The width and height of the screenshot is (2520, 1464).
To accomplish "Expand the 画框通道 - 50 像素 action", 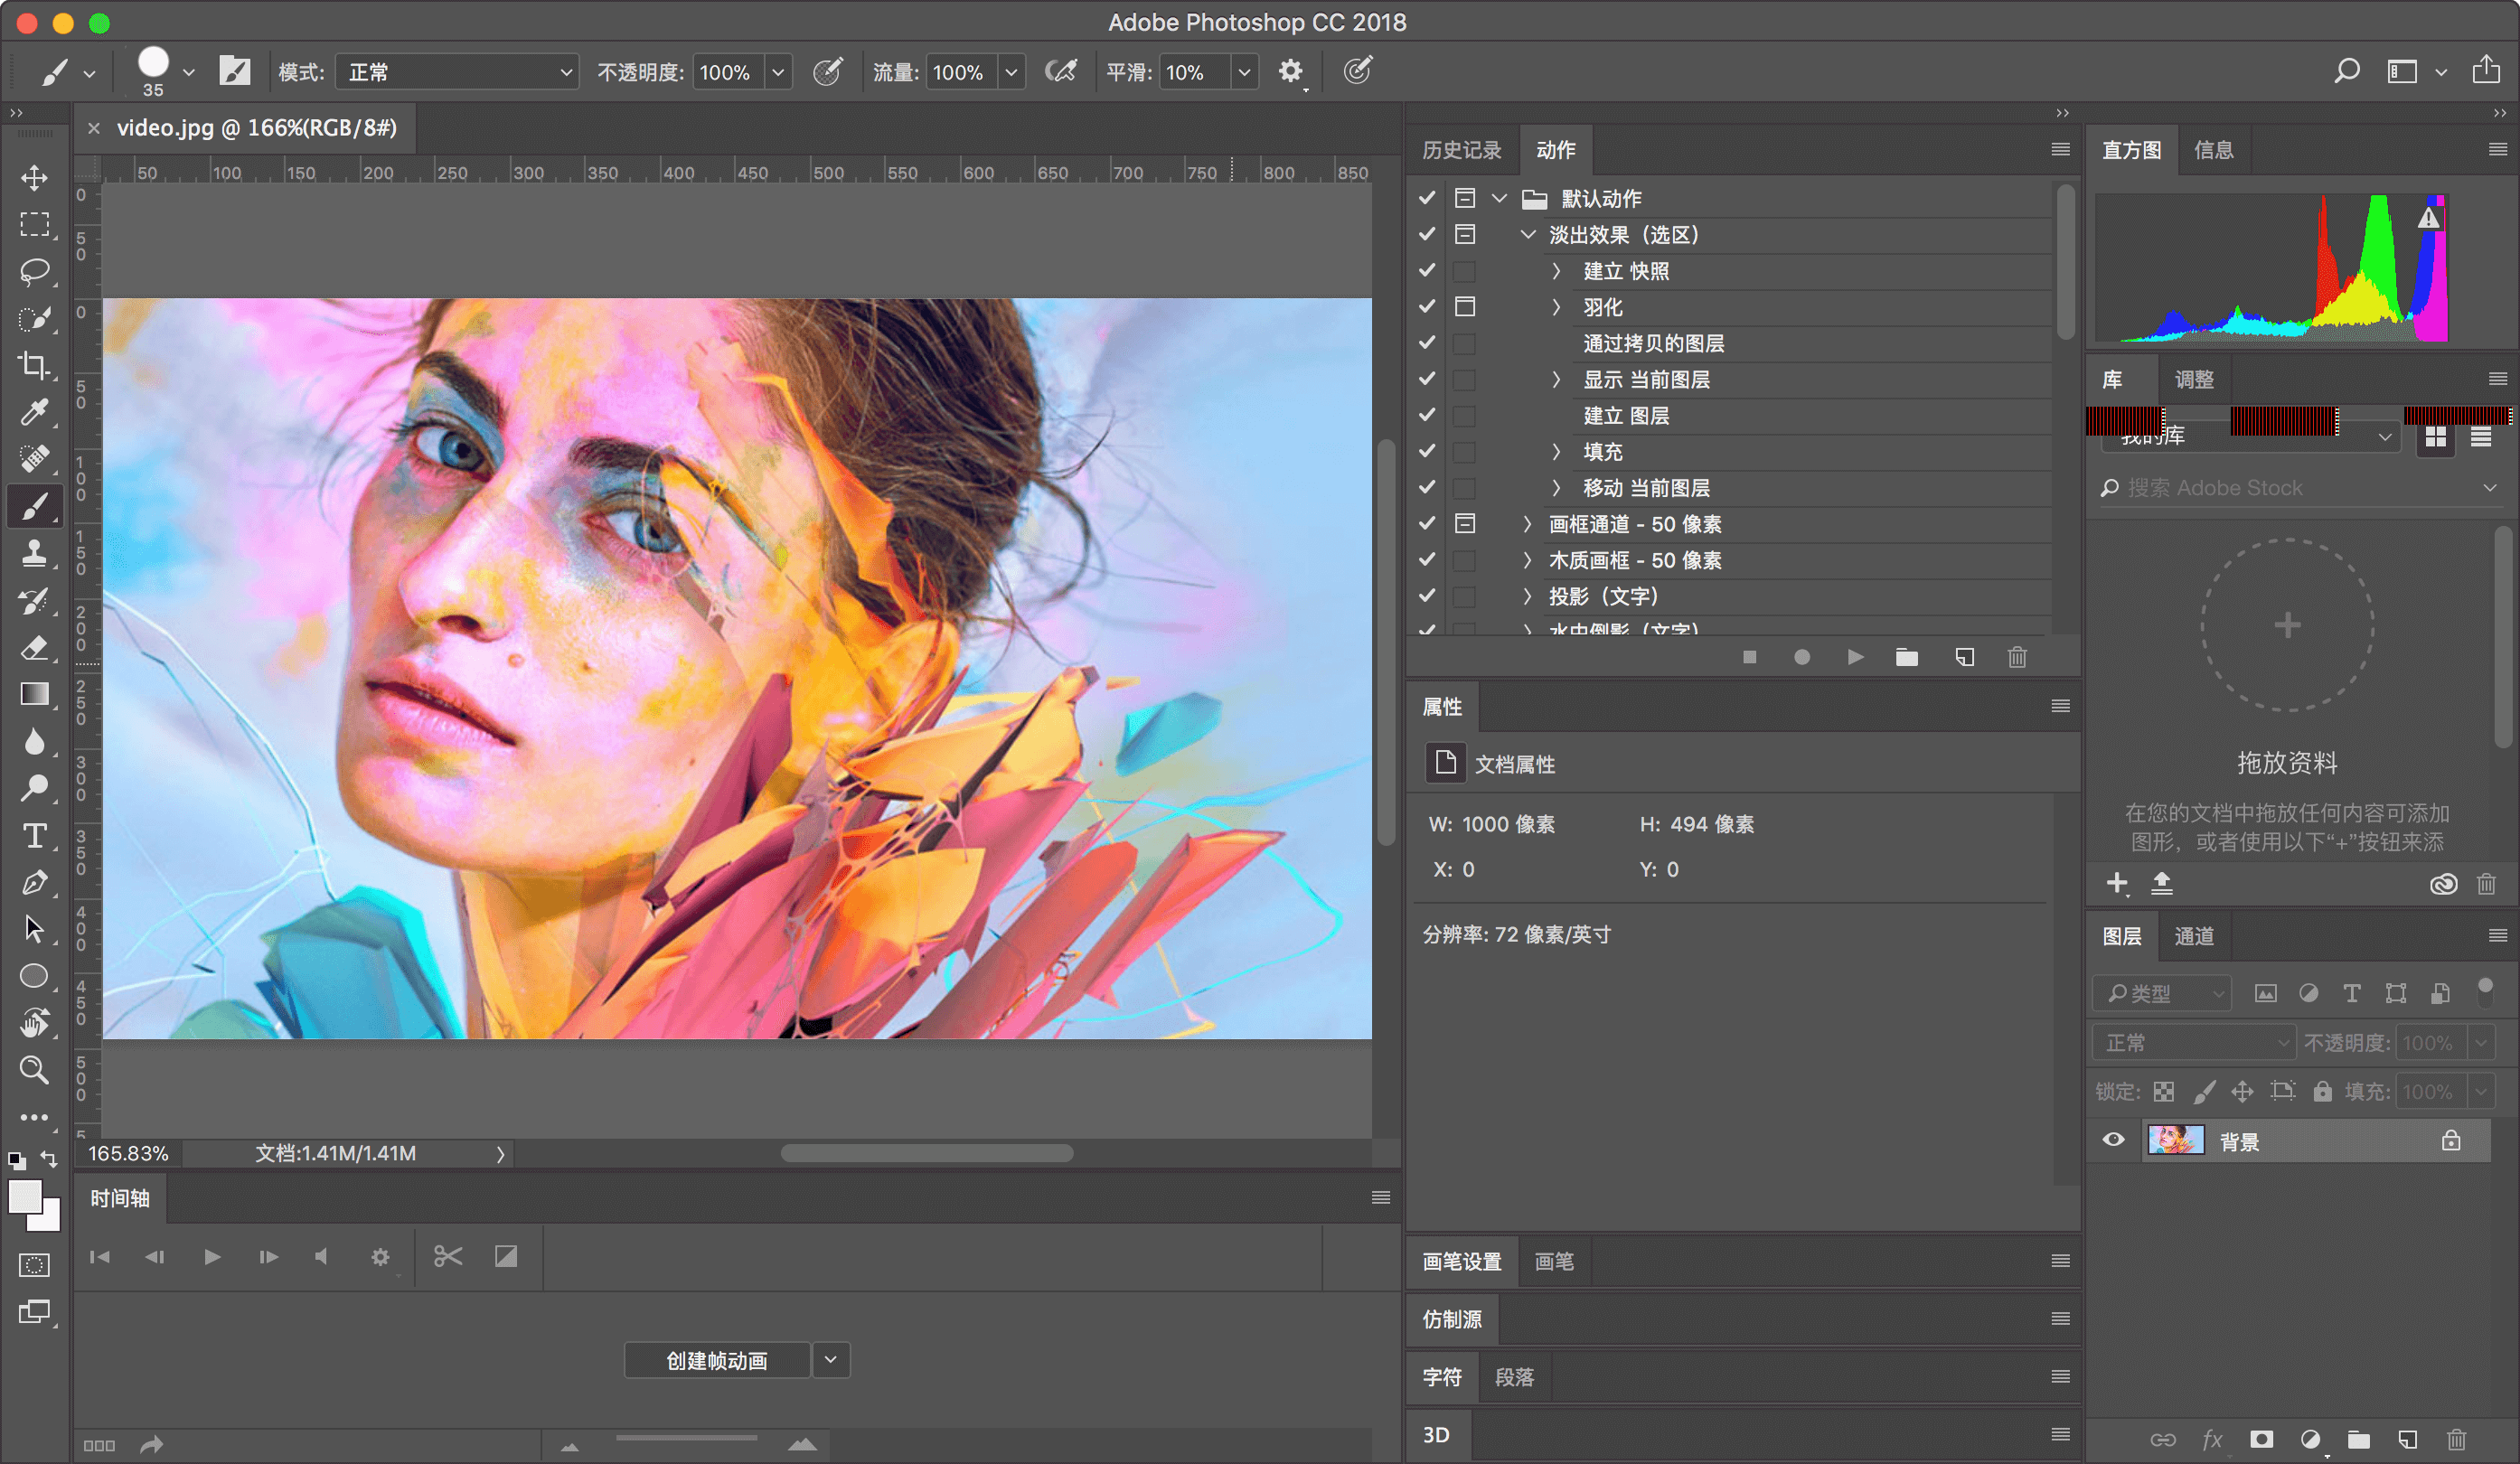I will pos(1527,523).
